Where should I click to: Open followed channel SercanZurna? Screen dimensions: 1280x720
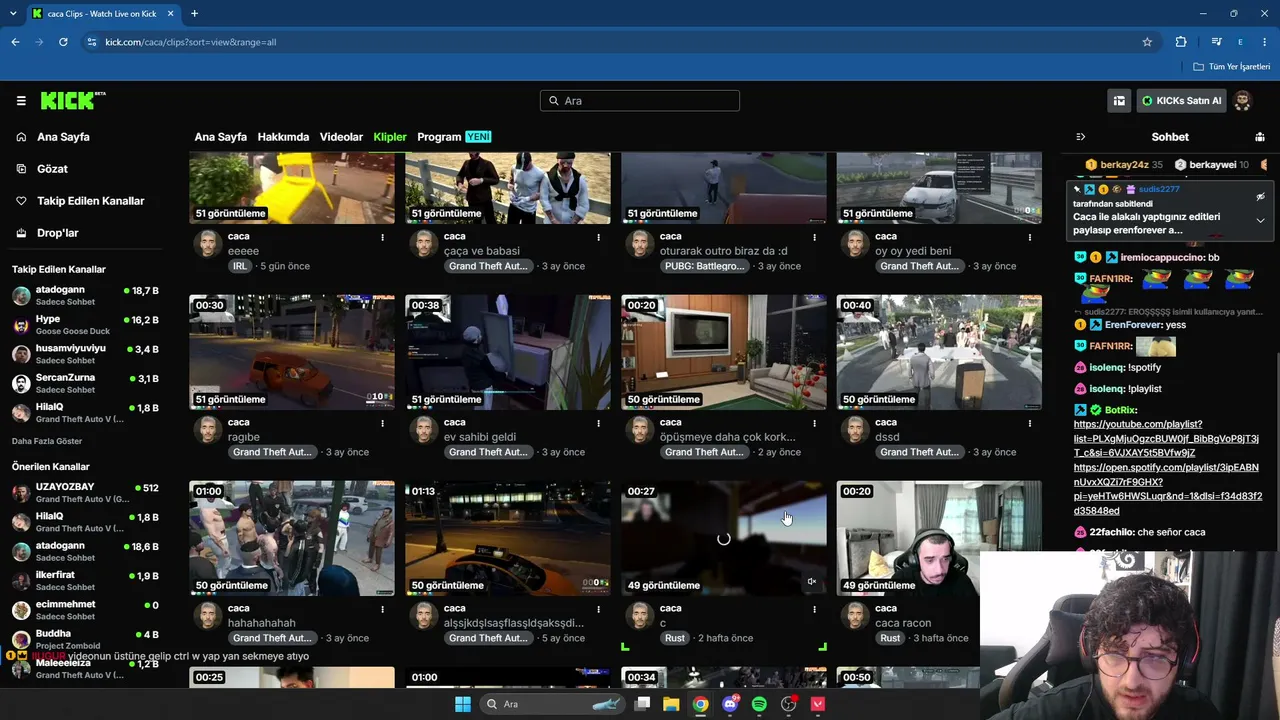[85, 383]
